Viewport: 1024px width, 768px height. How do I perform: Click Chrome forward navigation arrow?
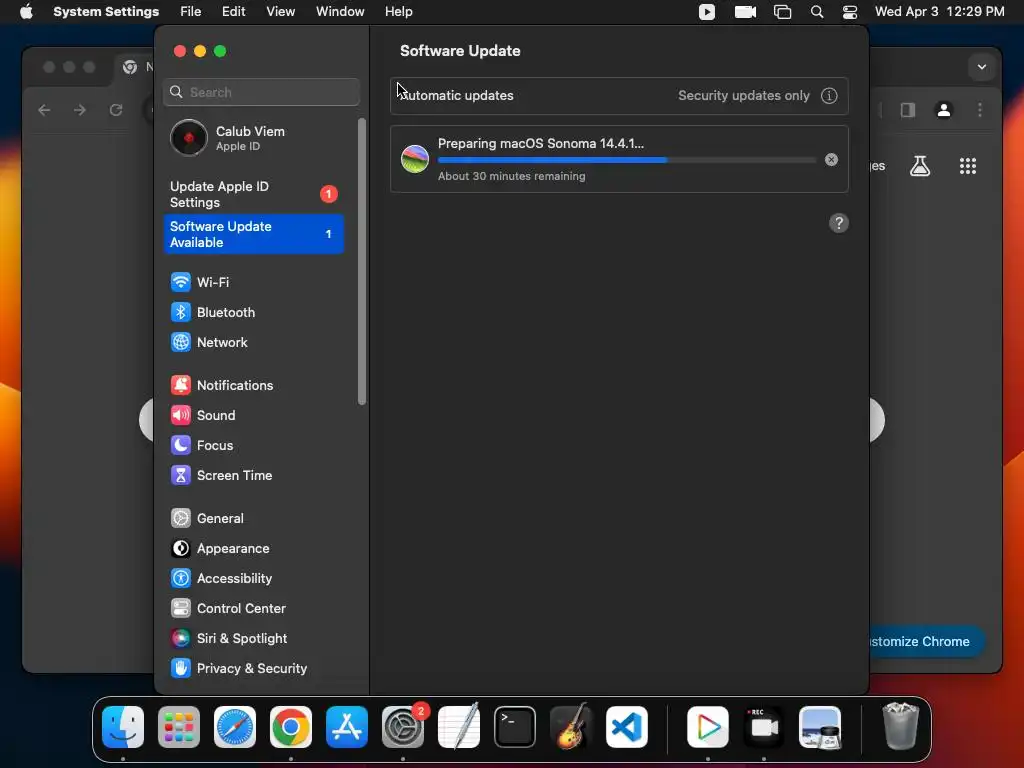coord(80,110)
